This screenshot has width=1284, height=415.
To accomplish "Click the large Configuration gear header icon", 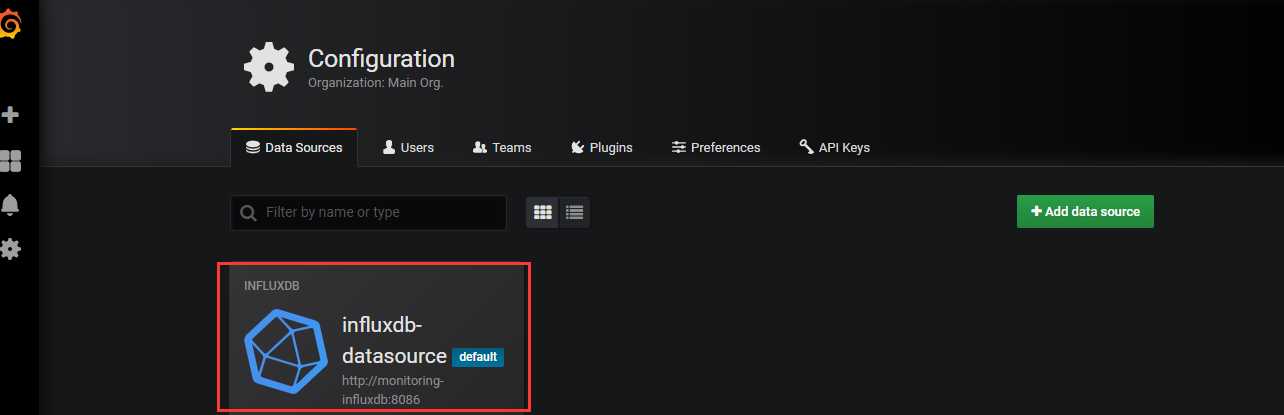I will point(269,67).
